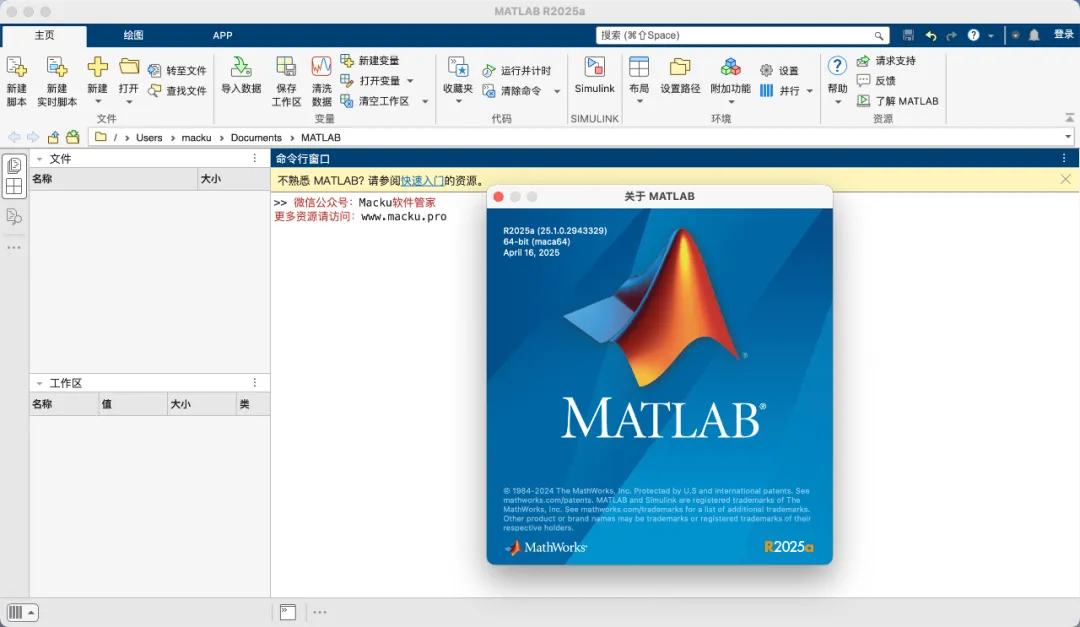Create a new variable via 新建变量

pos(370,61)
